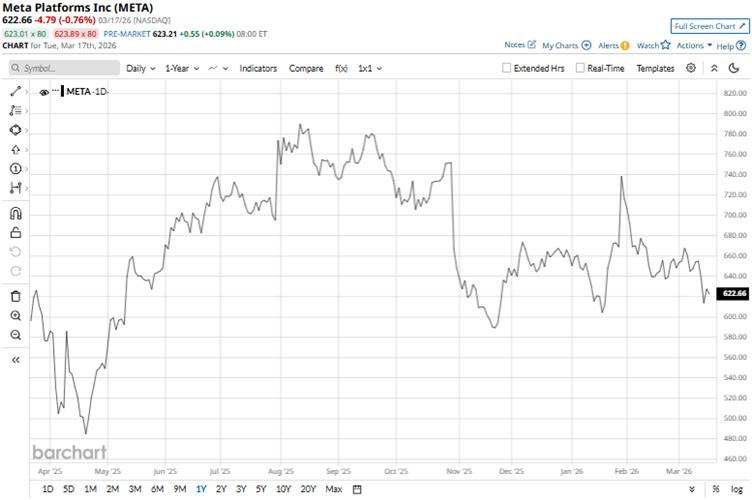Click the 622.66 current price label
The image size is (752, 500).
(x=733, y=293)
